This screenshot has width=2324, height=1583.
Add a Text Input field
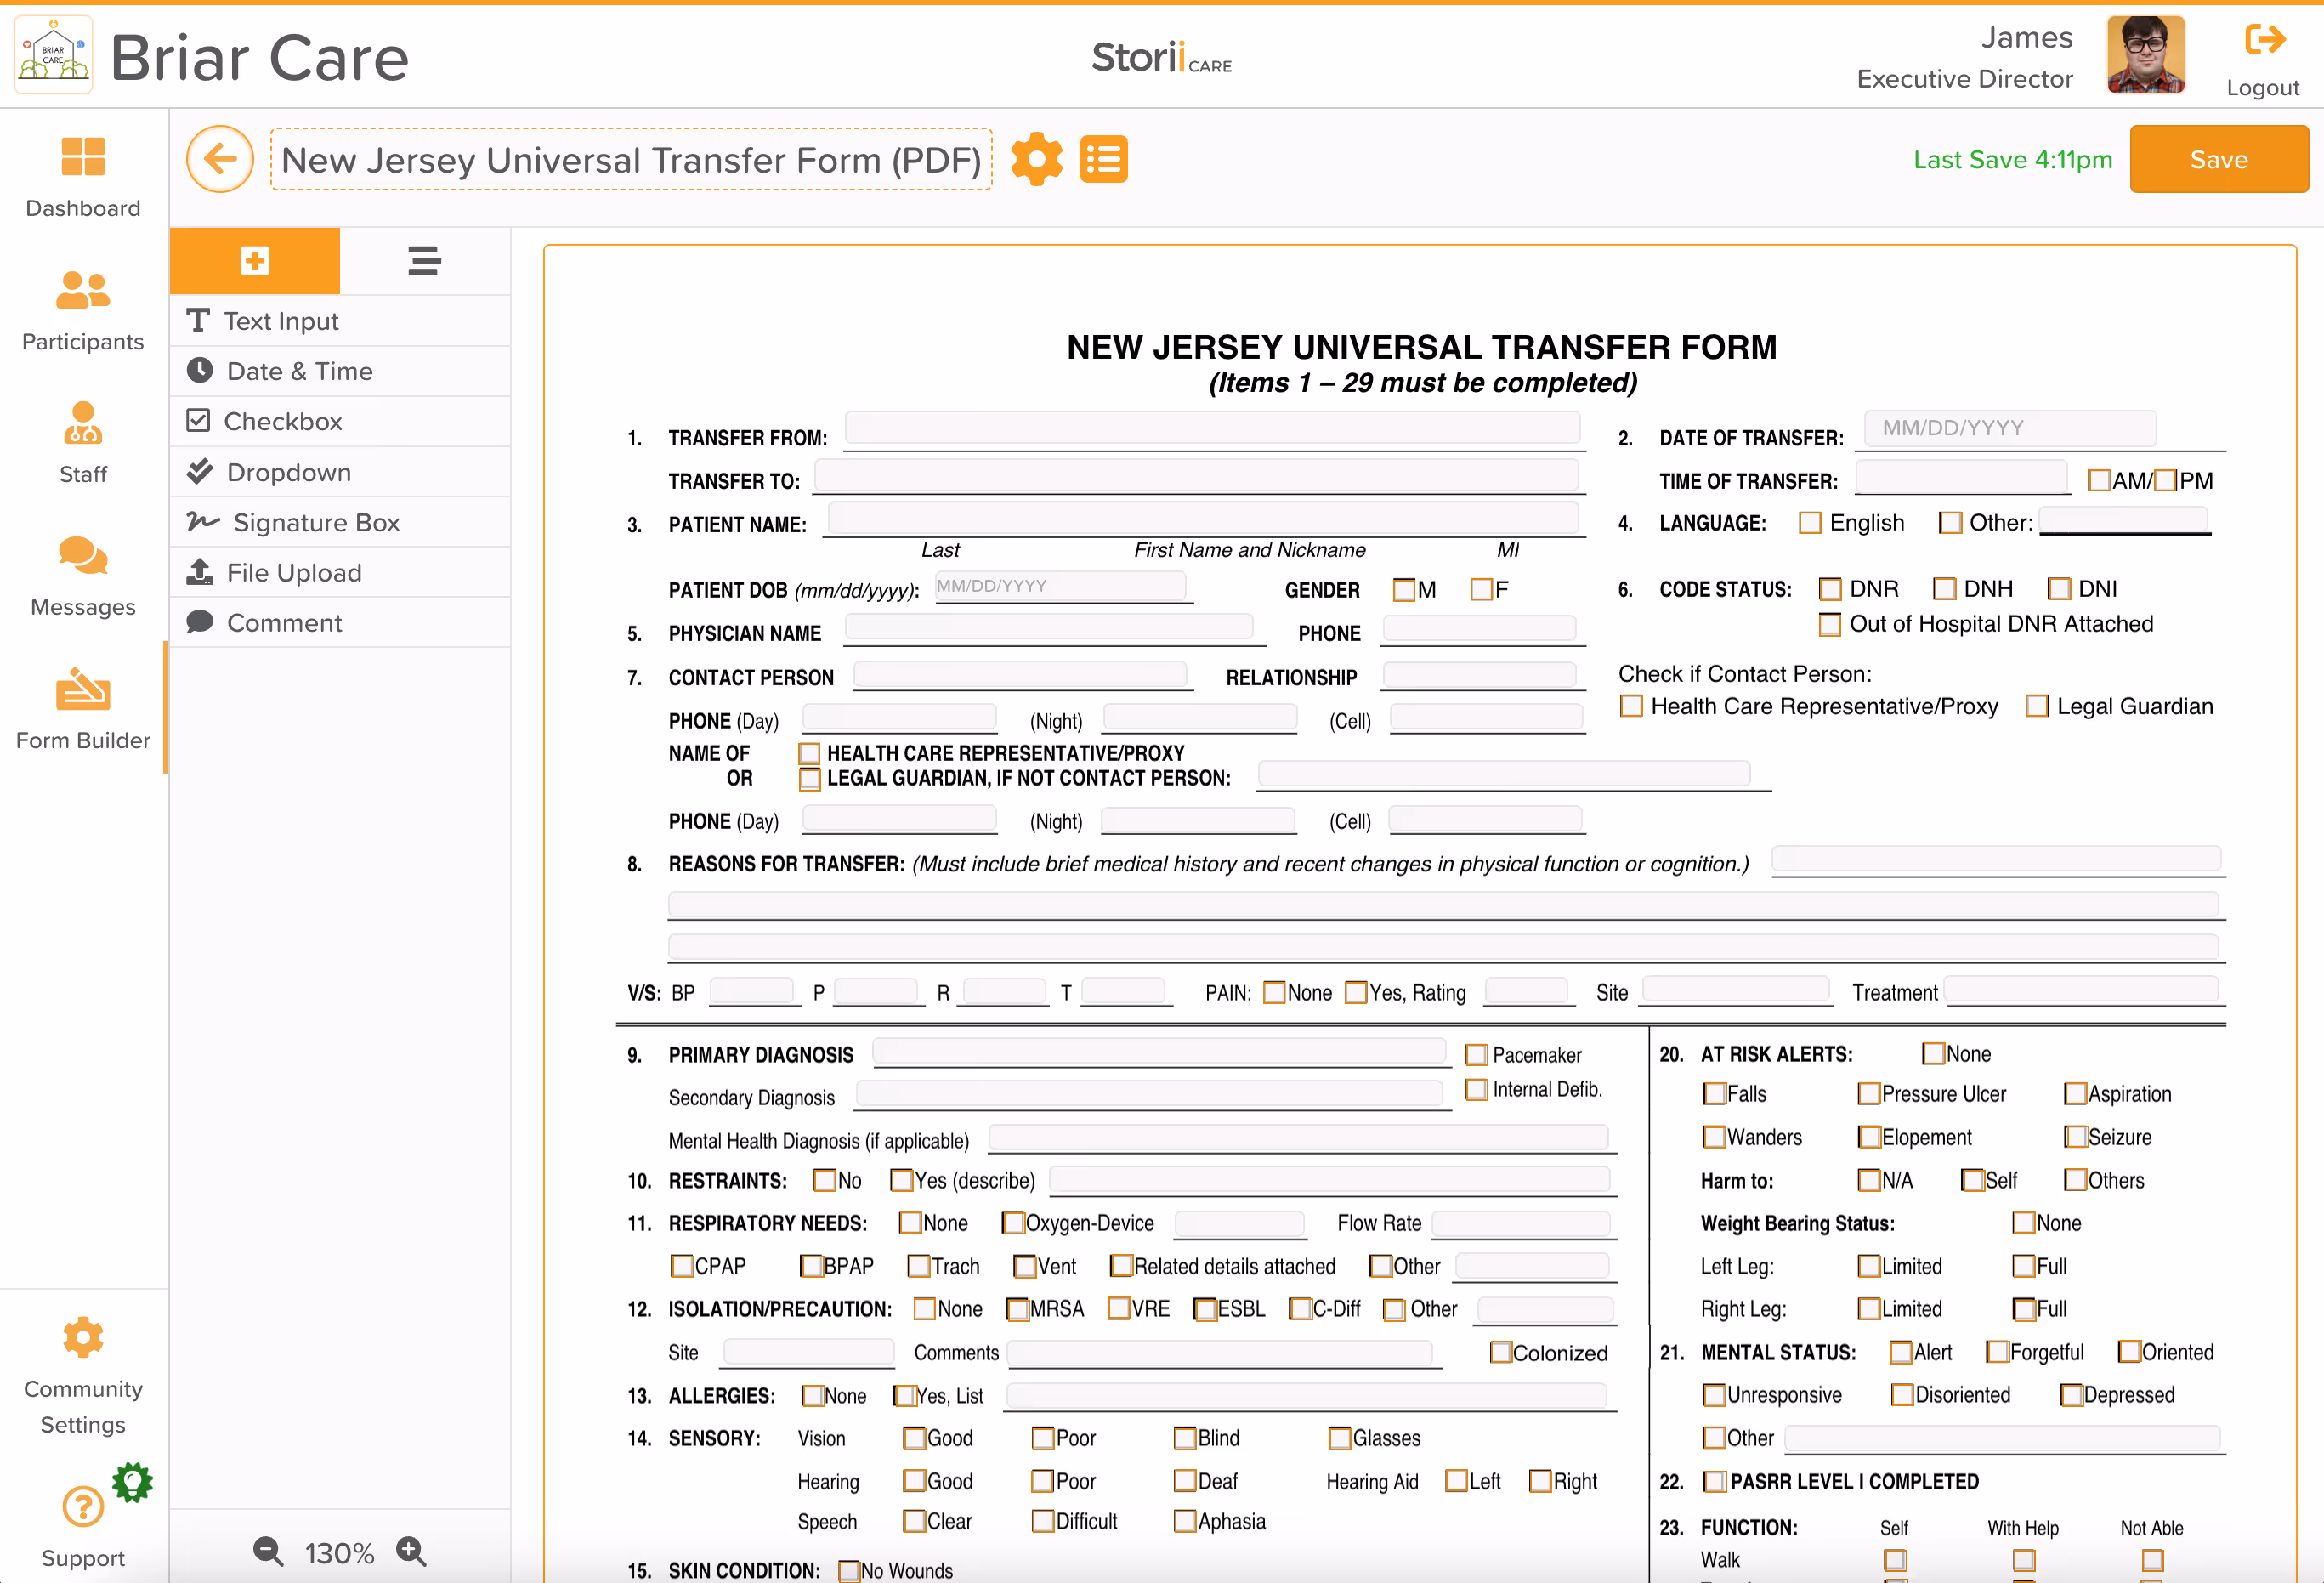click(340, 321)
